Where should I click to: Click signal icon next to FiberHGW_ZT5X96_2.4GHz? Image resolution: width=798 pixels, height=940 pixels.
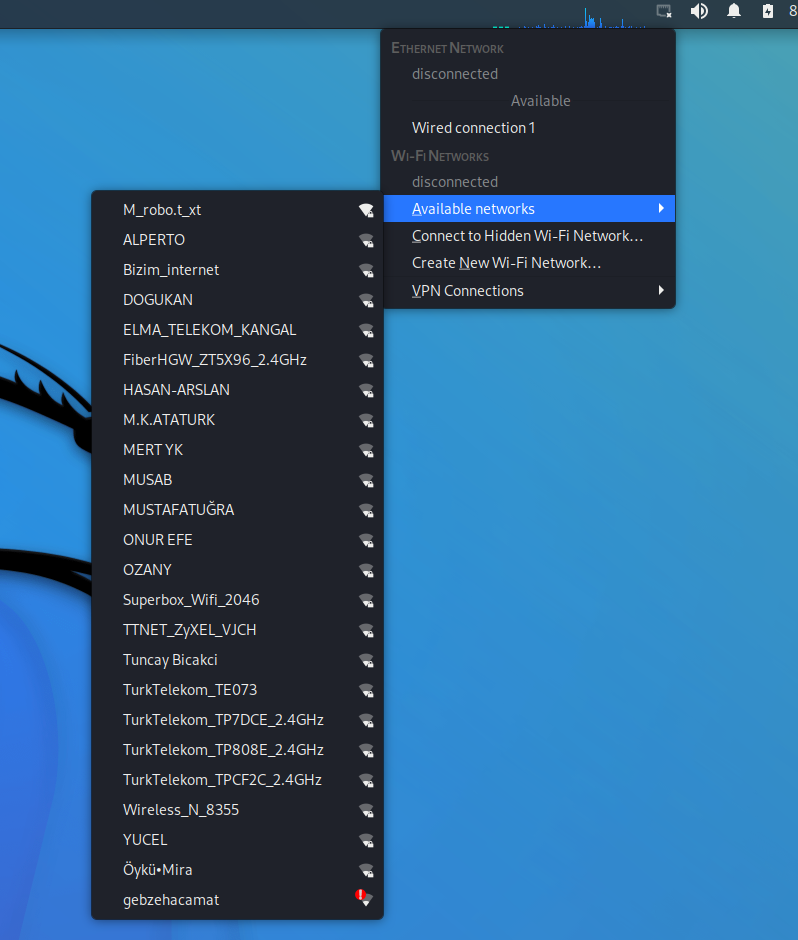tap(366, 360)
